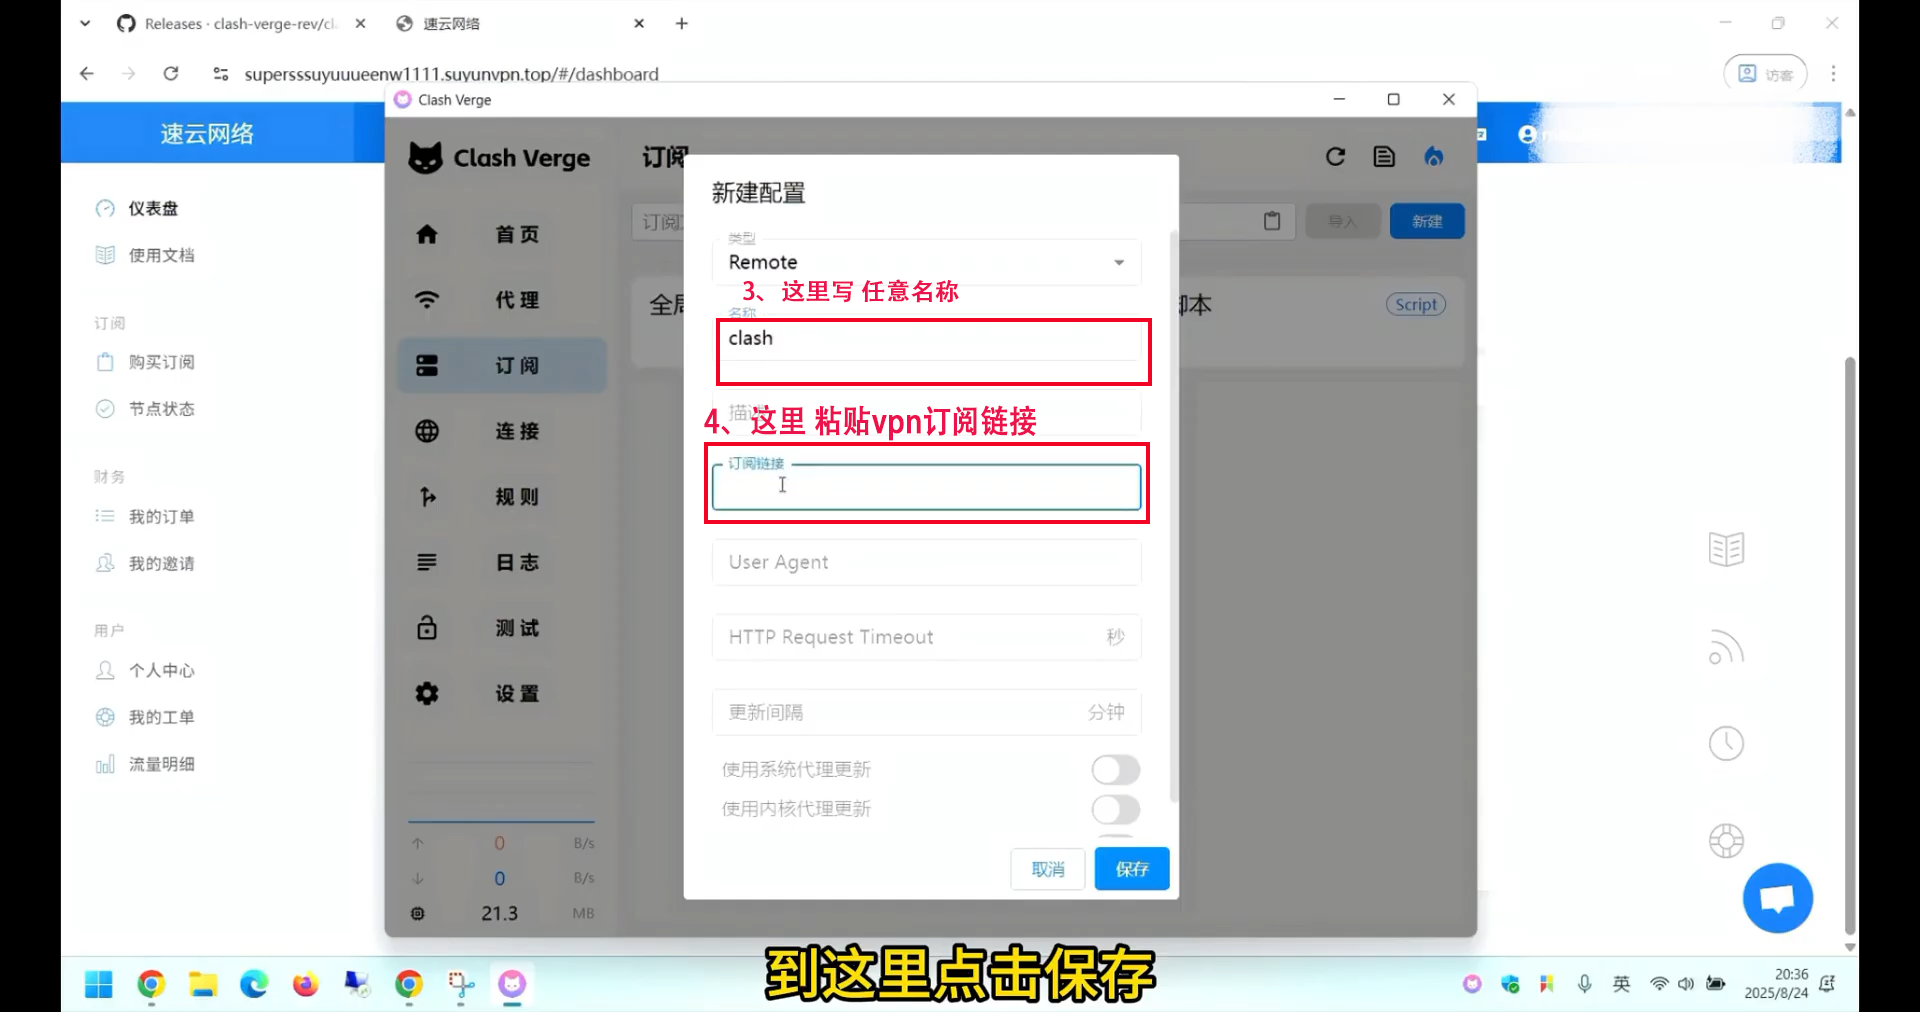This screenshot has height=1012, width=1920.
Task: Click the name field containing clash
Action: coord(926,339)
